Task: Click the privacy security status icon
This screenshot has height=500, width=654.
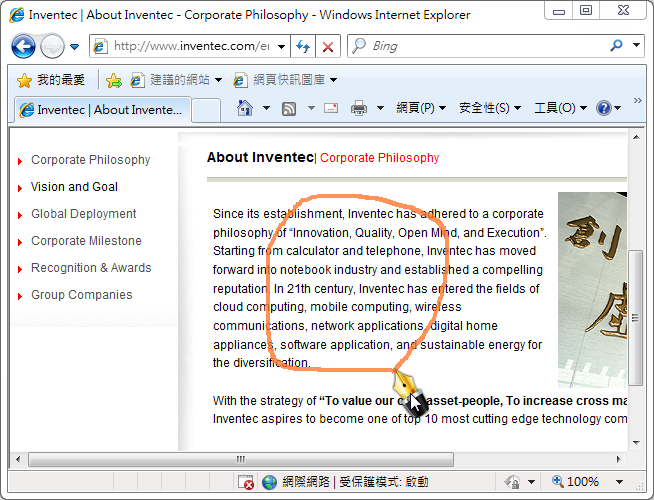Action: point(512,482)
